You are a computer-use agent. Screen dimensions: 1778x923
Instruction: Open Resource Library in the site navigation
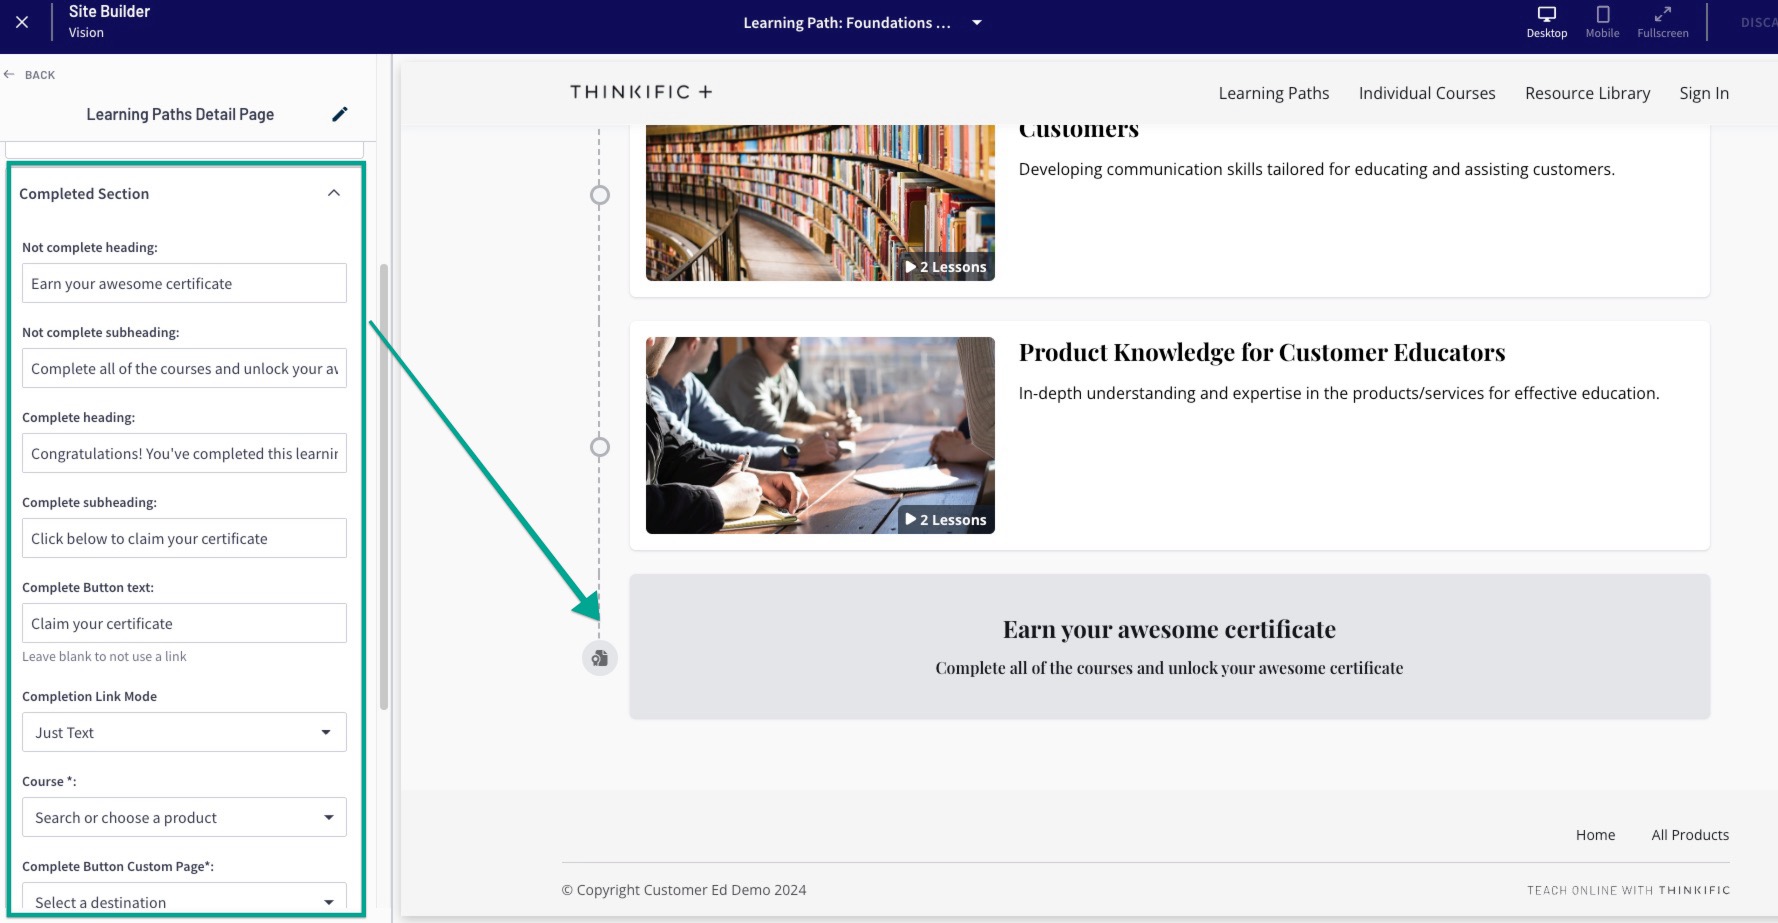point(1587,93)
